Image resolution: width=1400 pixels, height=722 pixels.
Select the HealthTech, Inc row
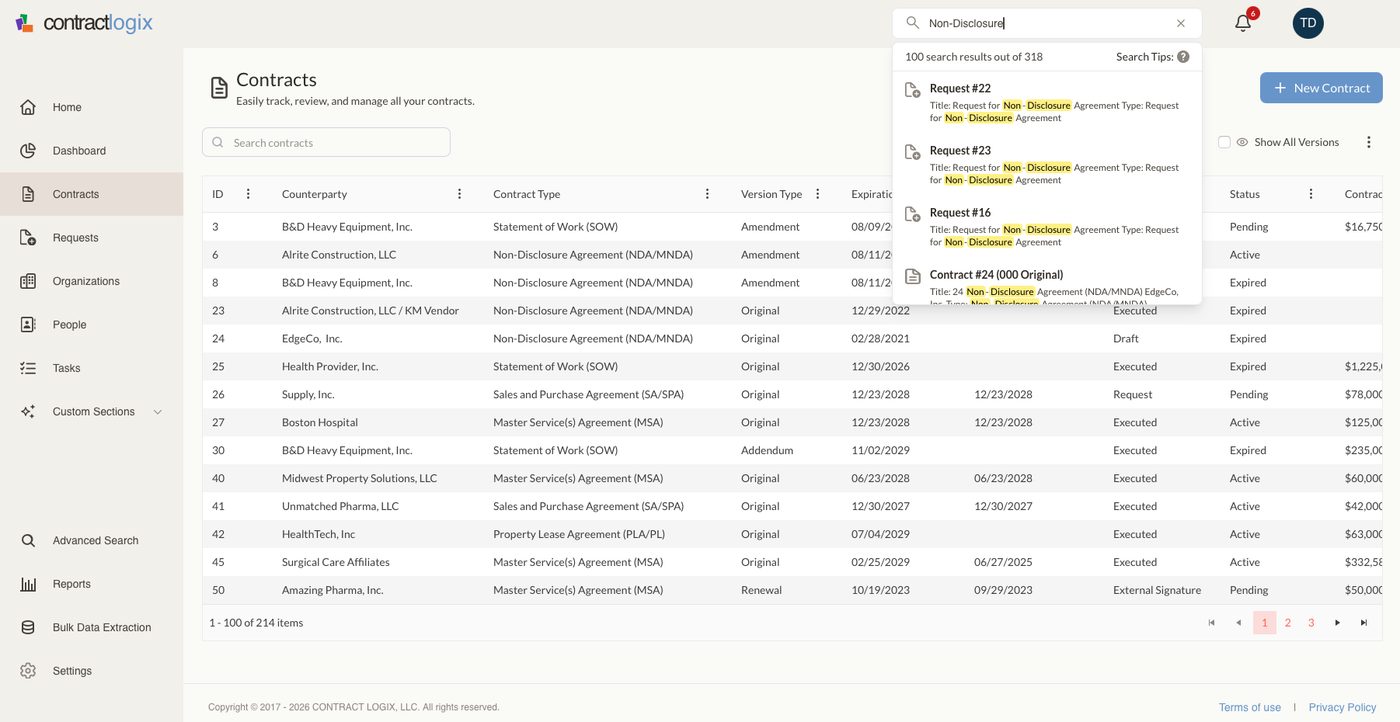point(792,534)
